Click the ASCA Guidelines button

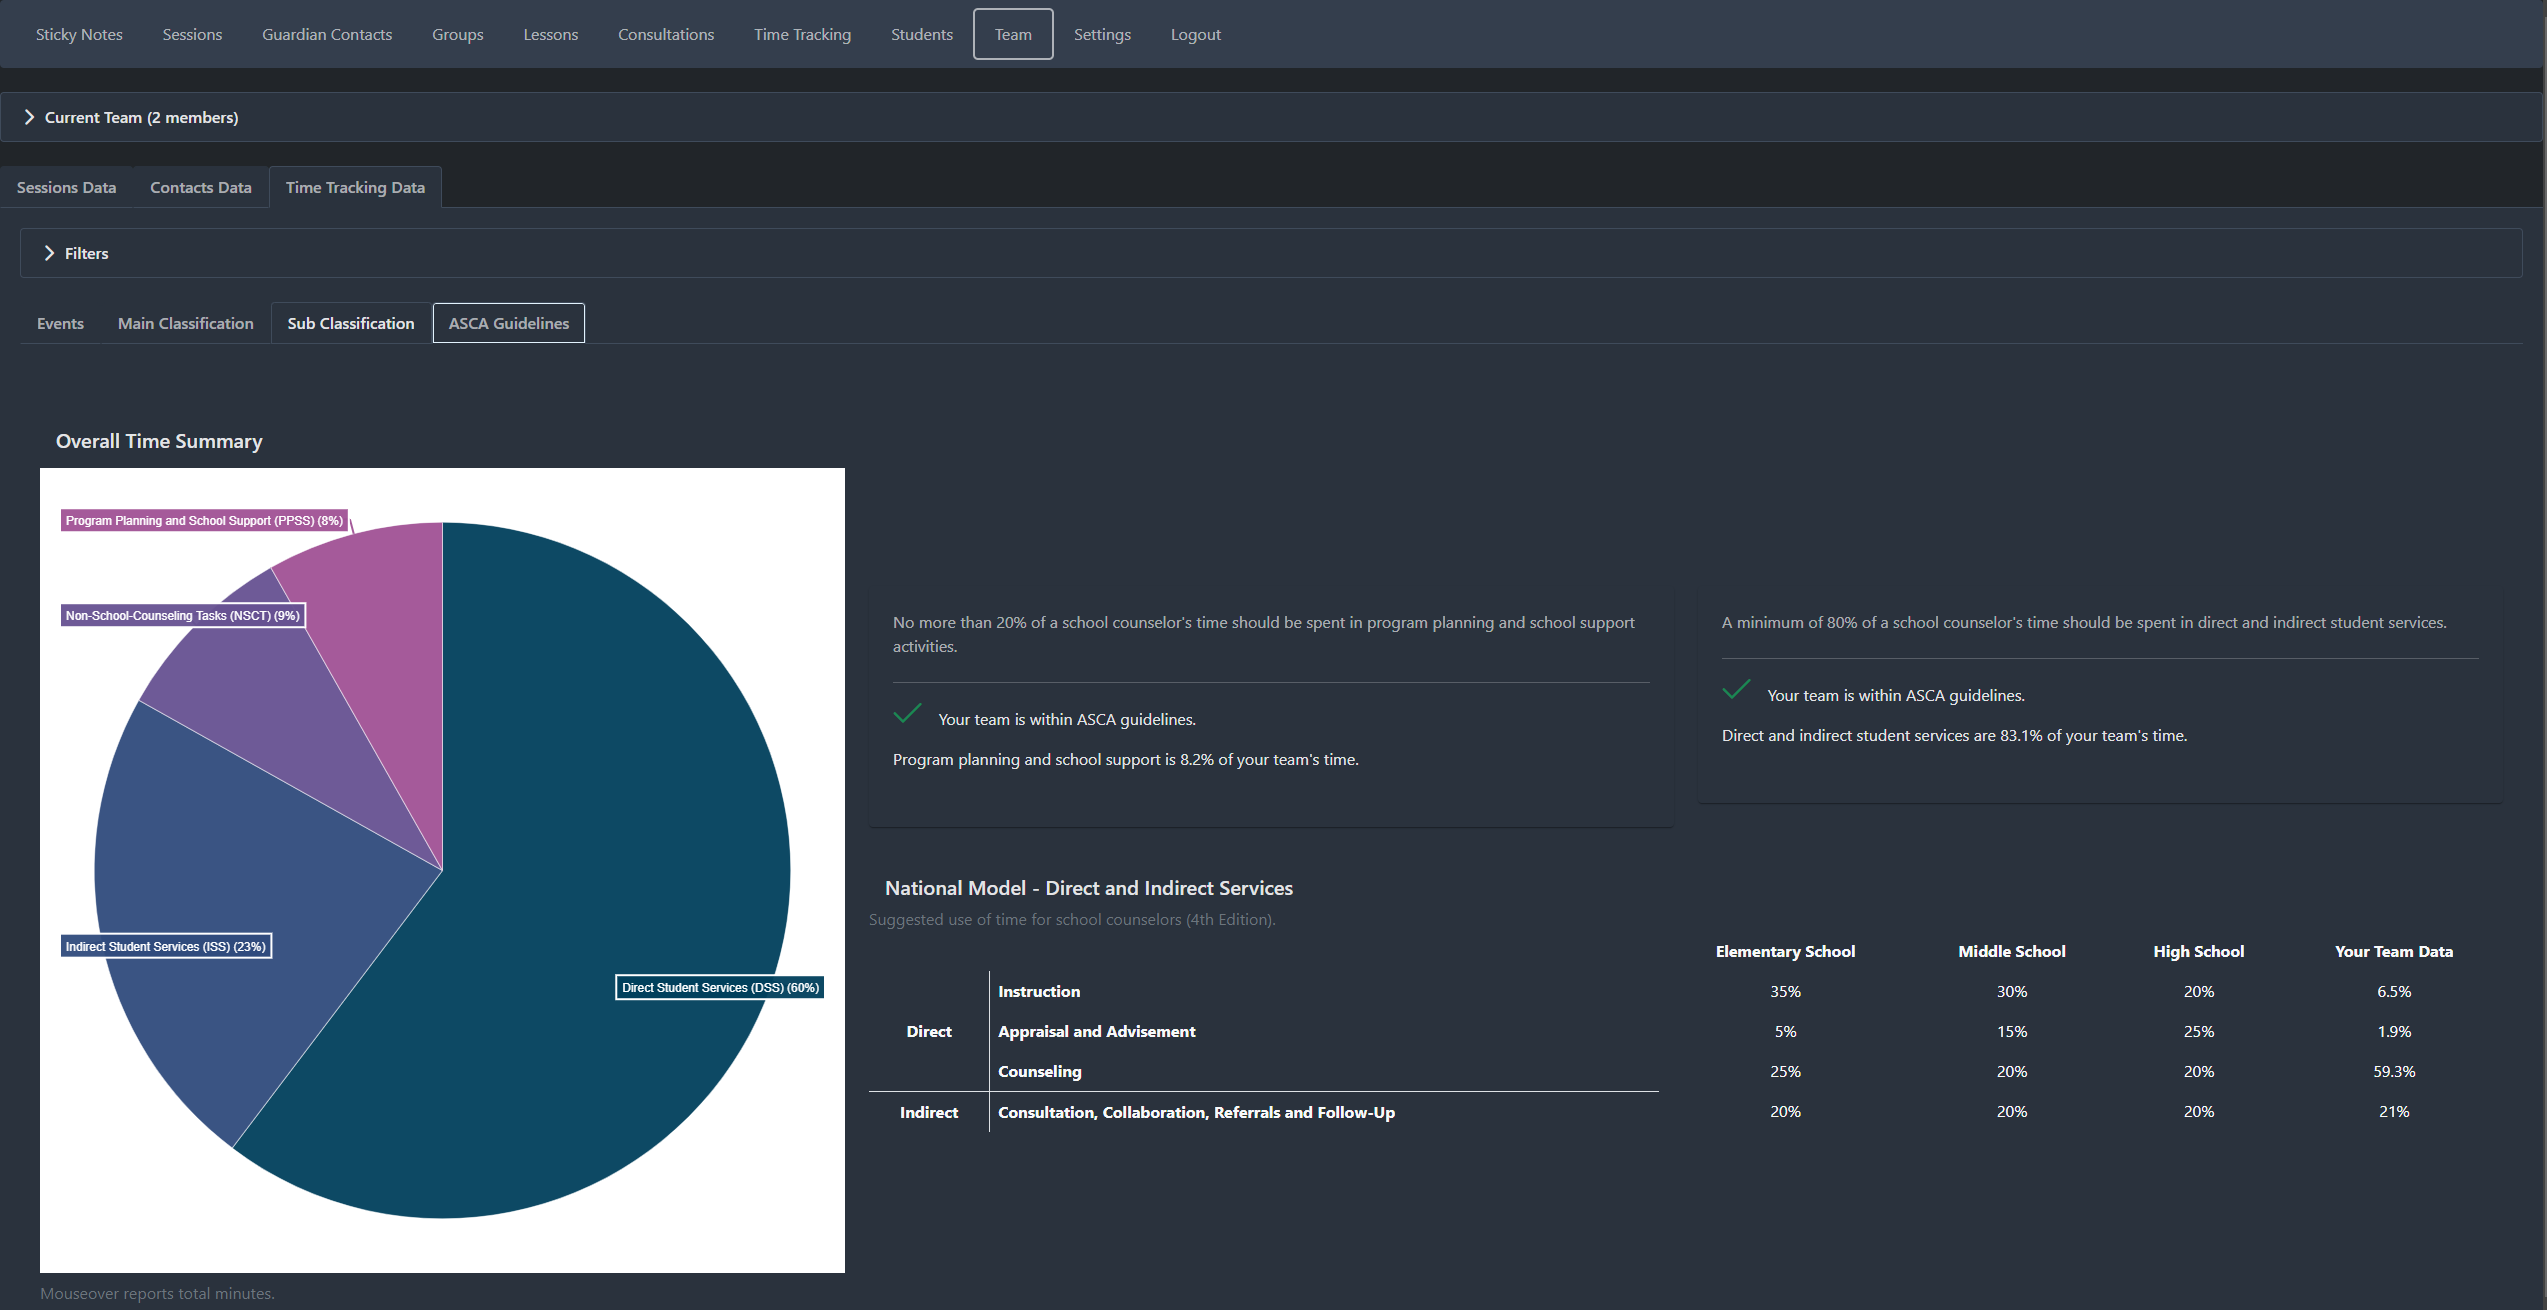pyautogui.click(x=508, y=321)
